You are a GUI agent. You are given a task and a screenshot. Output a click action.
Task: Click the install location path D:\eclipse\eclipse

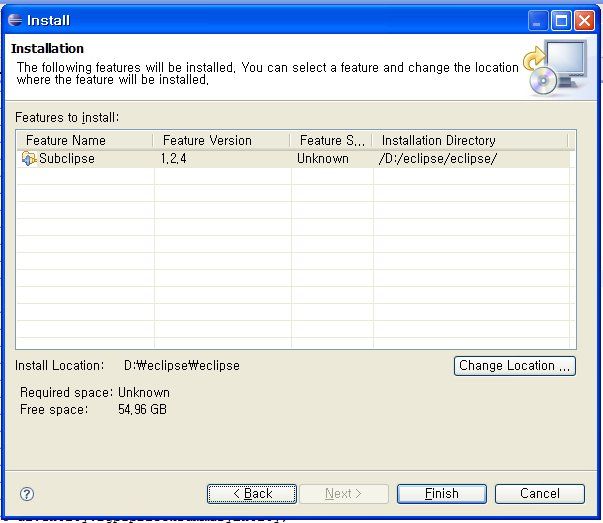click(182, 365)
